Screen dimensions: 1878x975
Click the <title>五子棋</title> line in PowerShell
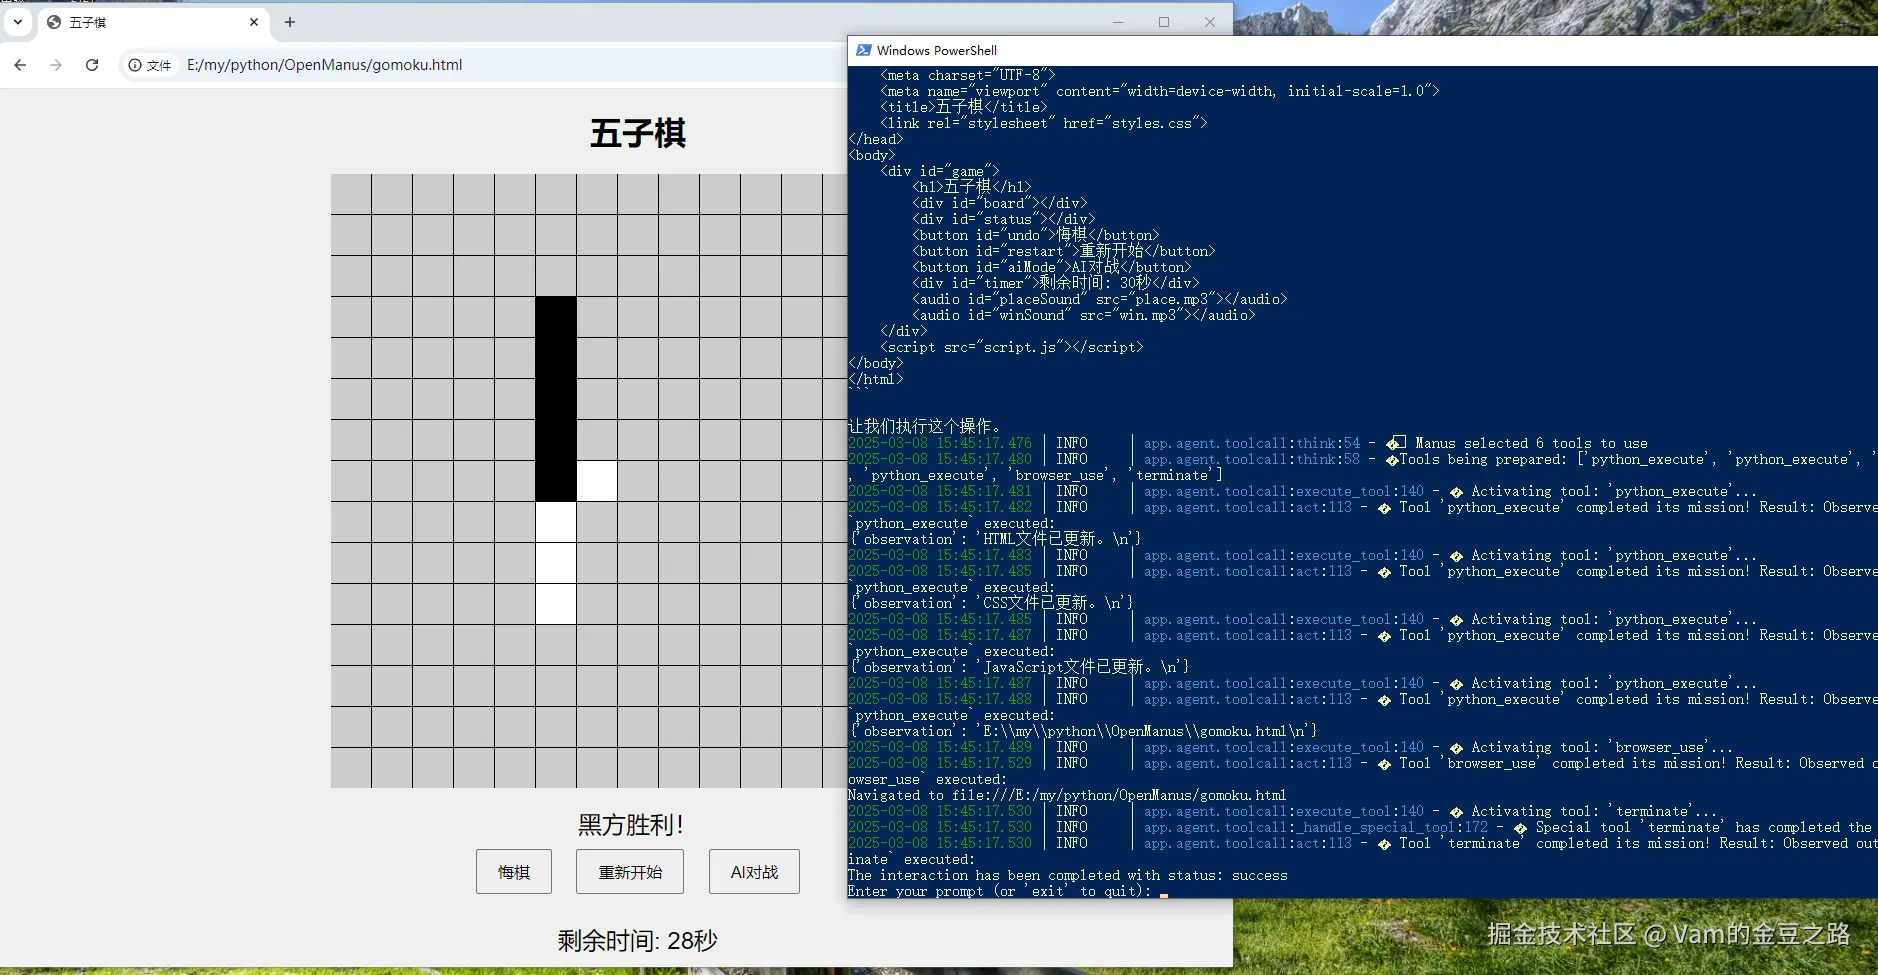[x=964, y=107]
